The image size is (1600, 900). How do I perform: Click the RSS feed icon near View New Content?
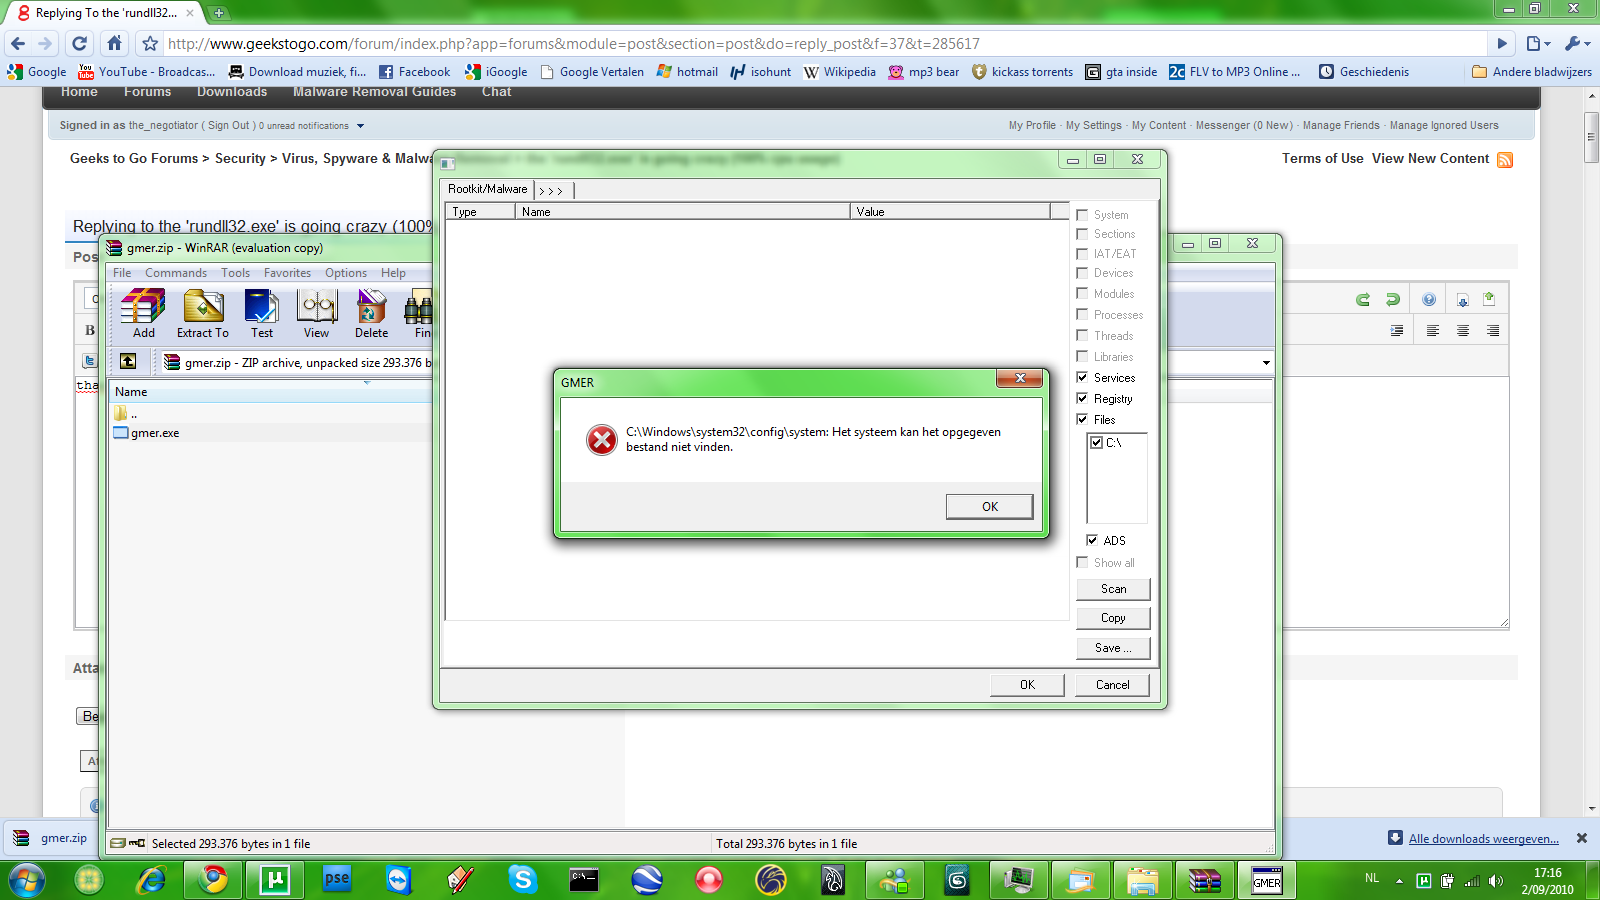pyautogui.click(x=1504, y=160)
